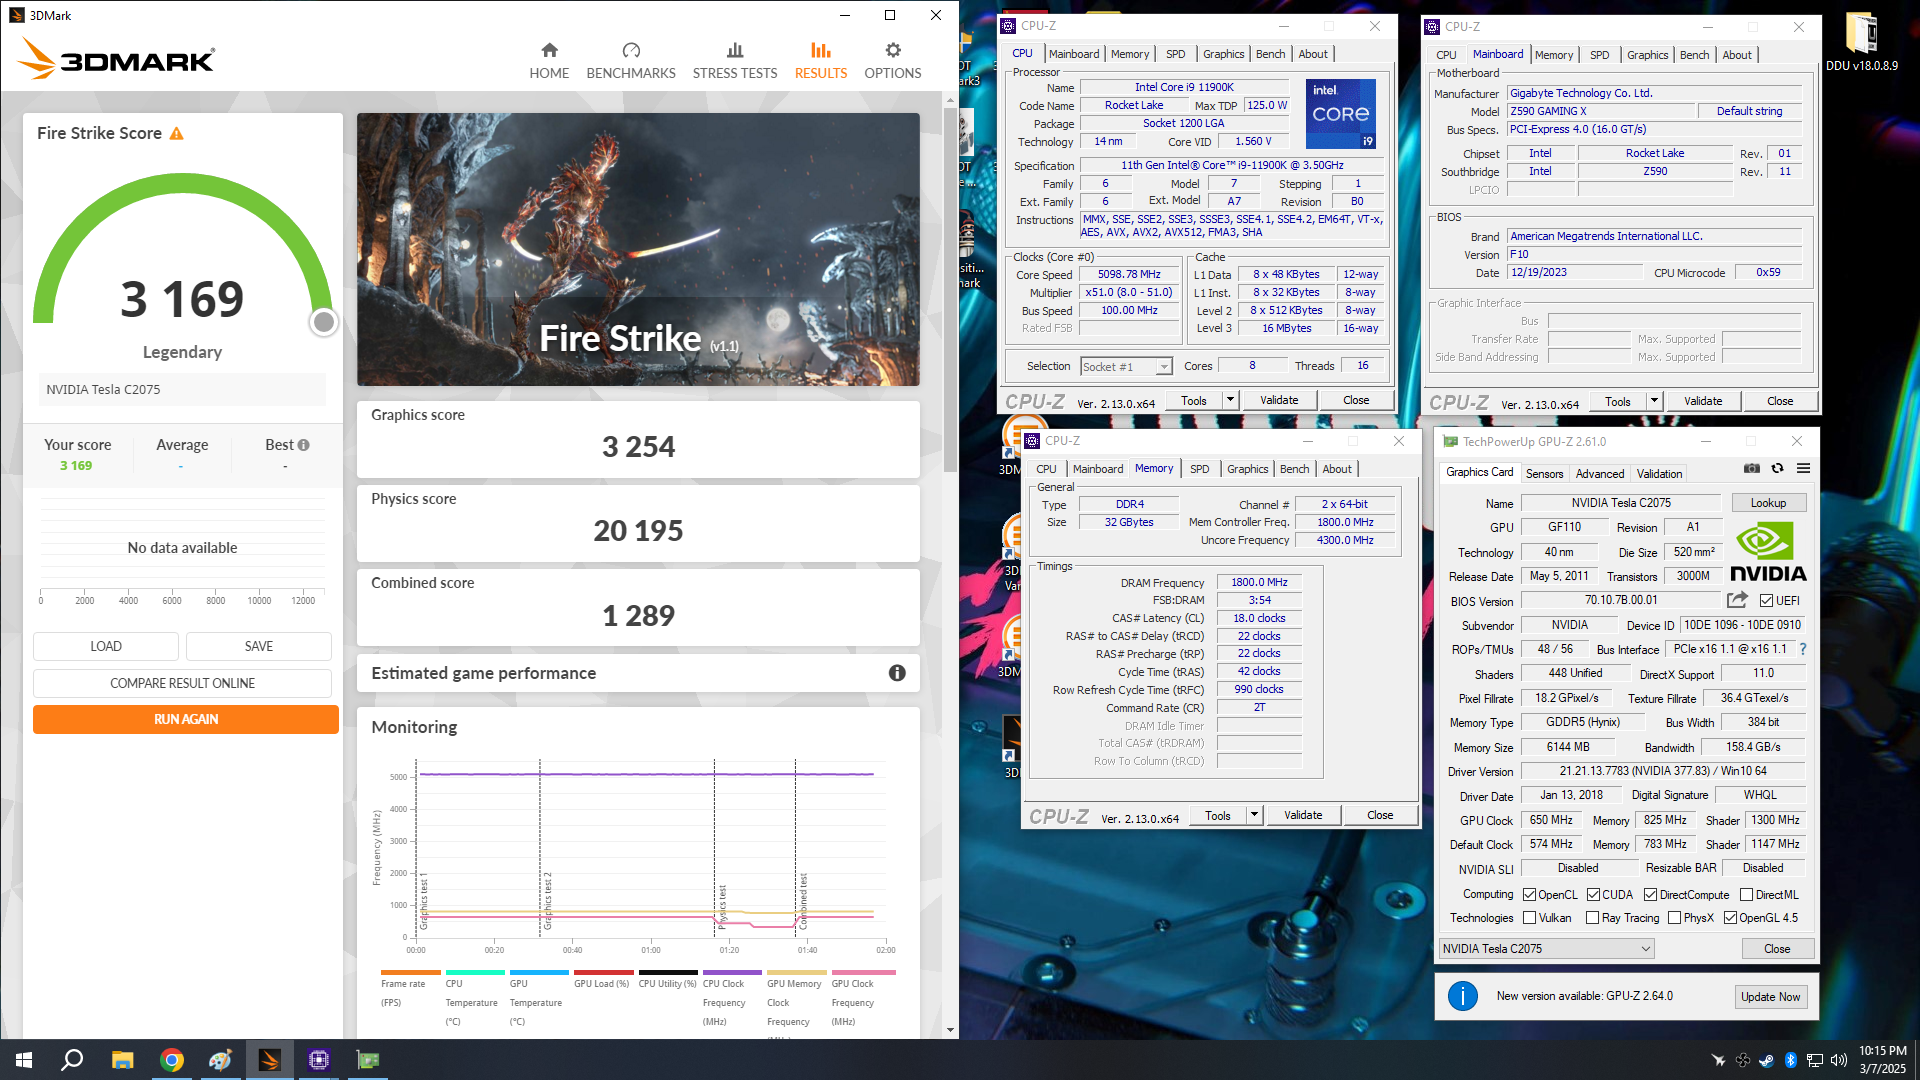Expand Tools dropdown arrow in CPU-Z CPU window
This screenshot has height=1080, width=1920.
point(1231,400)
